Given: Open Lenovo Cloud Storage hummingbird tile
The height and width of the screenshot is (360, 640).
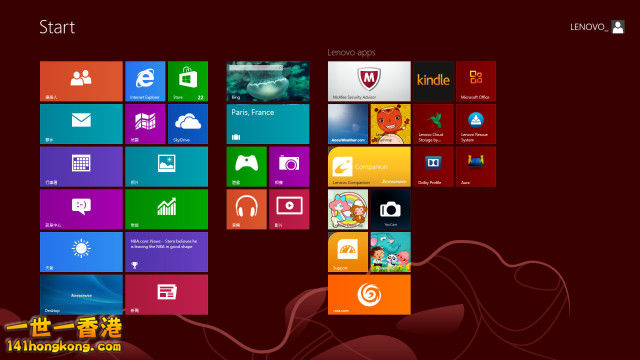Looking at the screenshot, I should [x=433, y=124].
